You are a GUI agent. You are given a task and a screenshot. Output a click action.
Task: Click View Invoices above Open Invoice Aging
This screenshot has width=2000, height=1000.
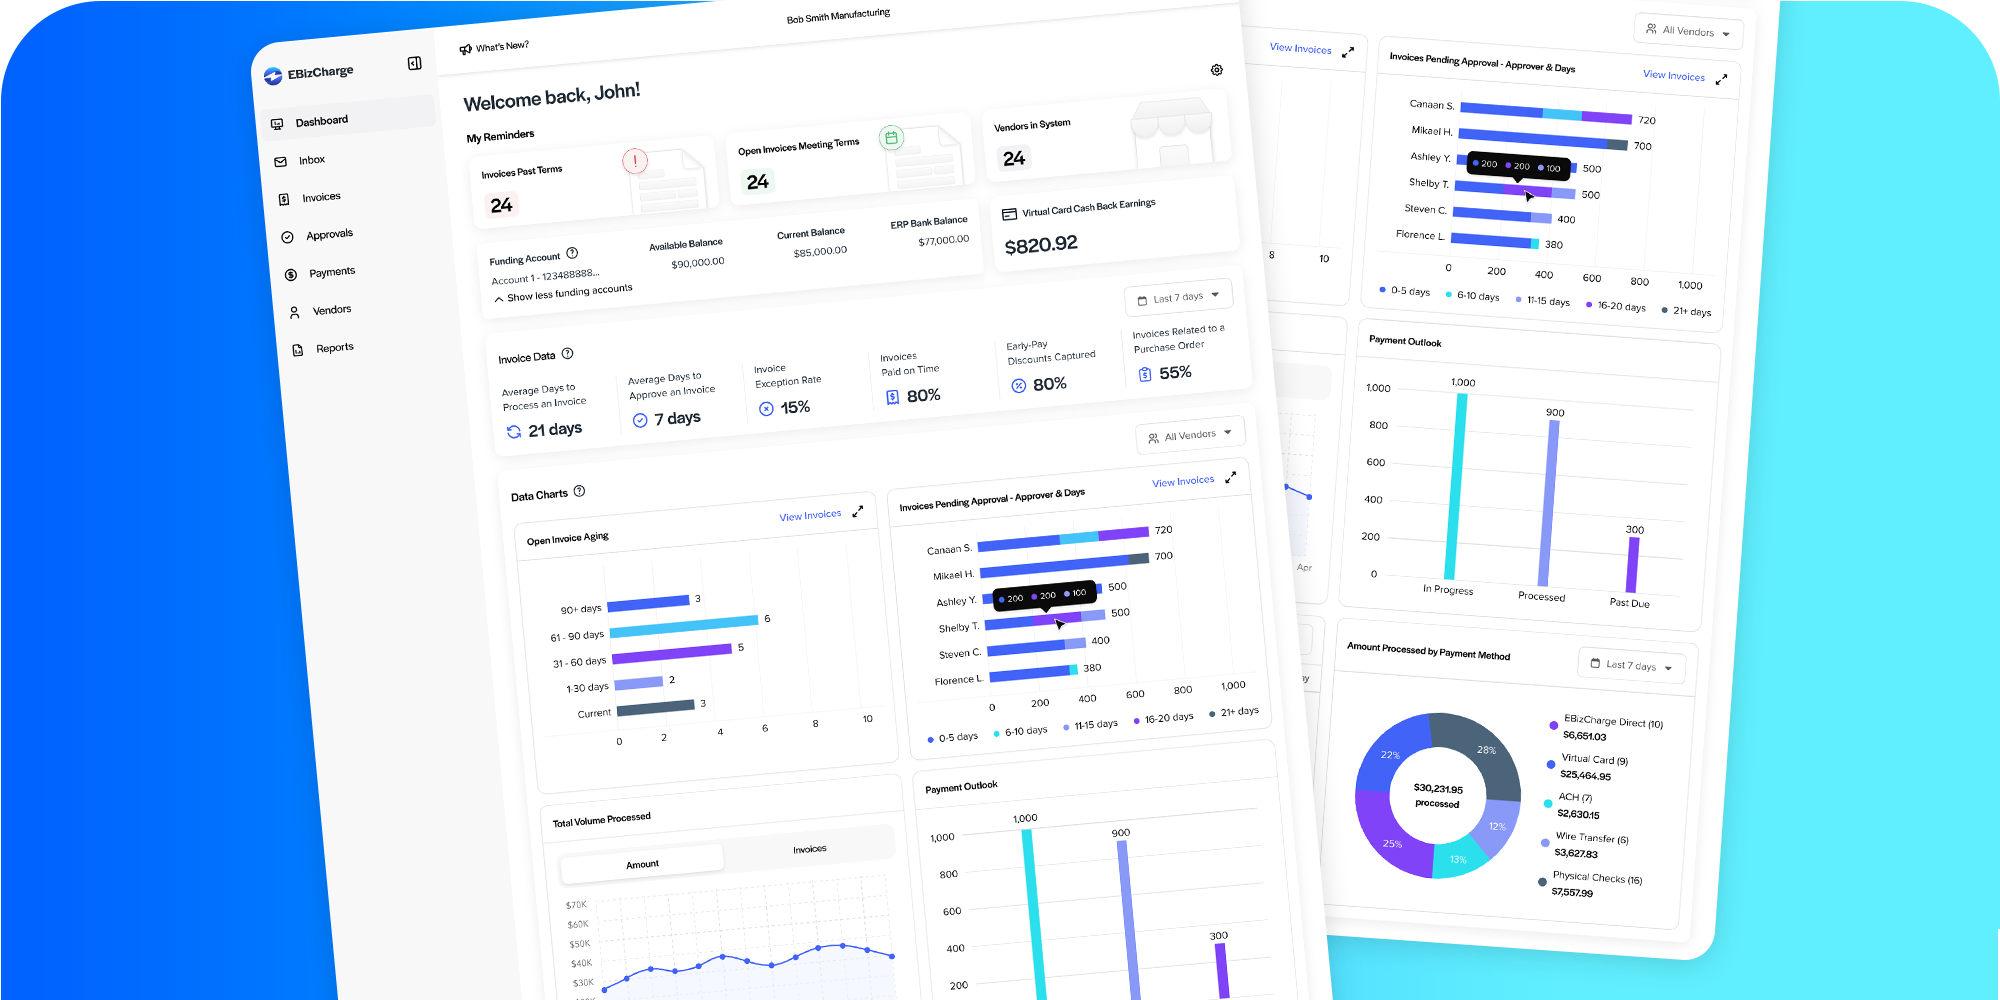(809, 514)
